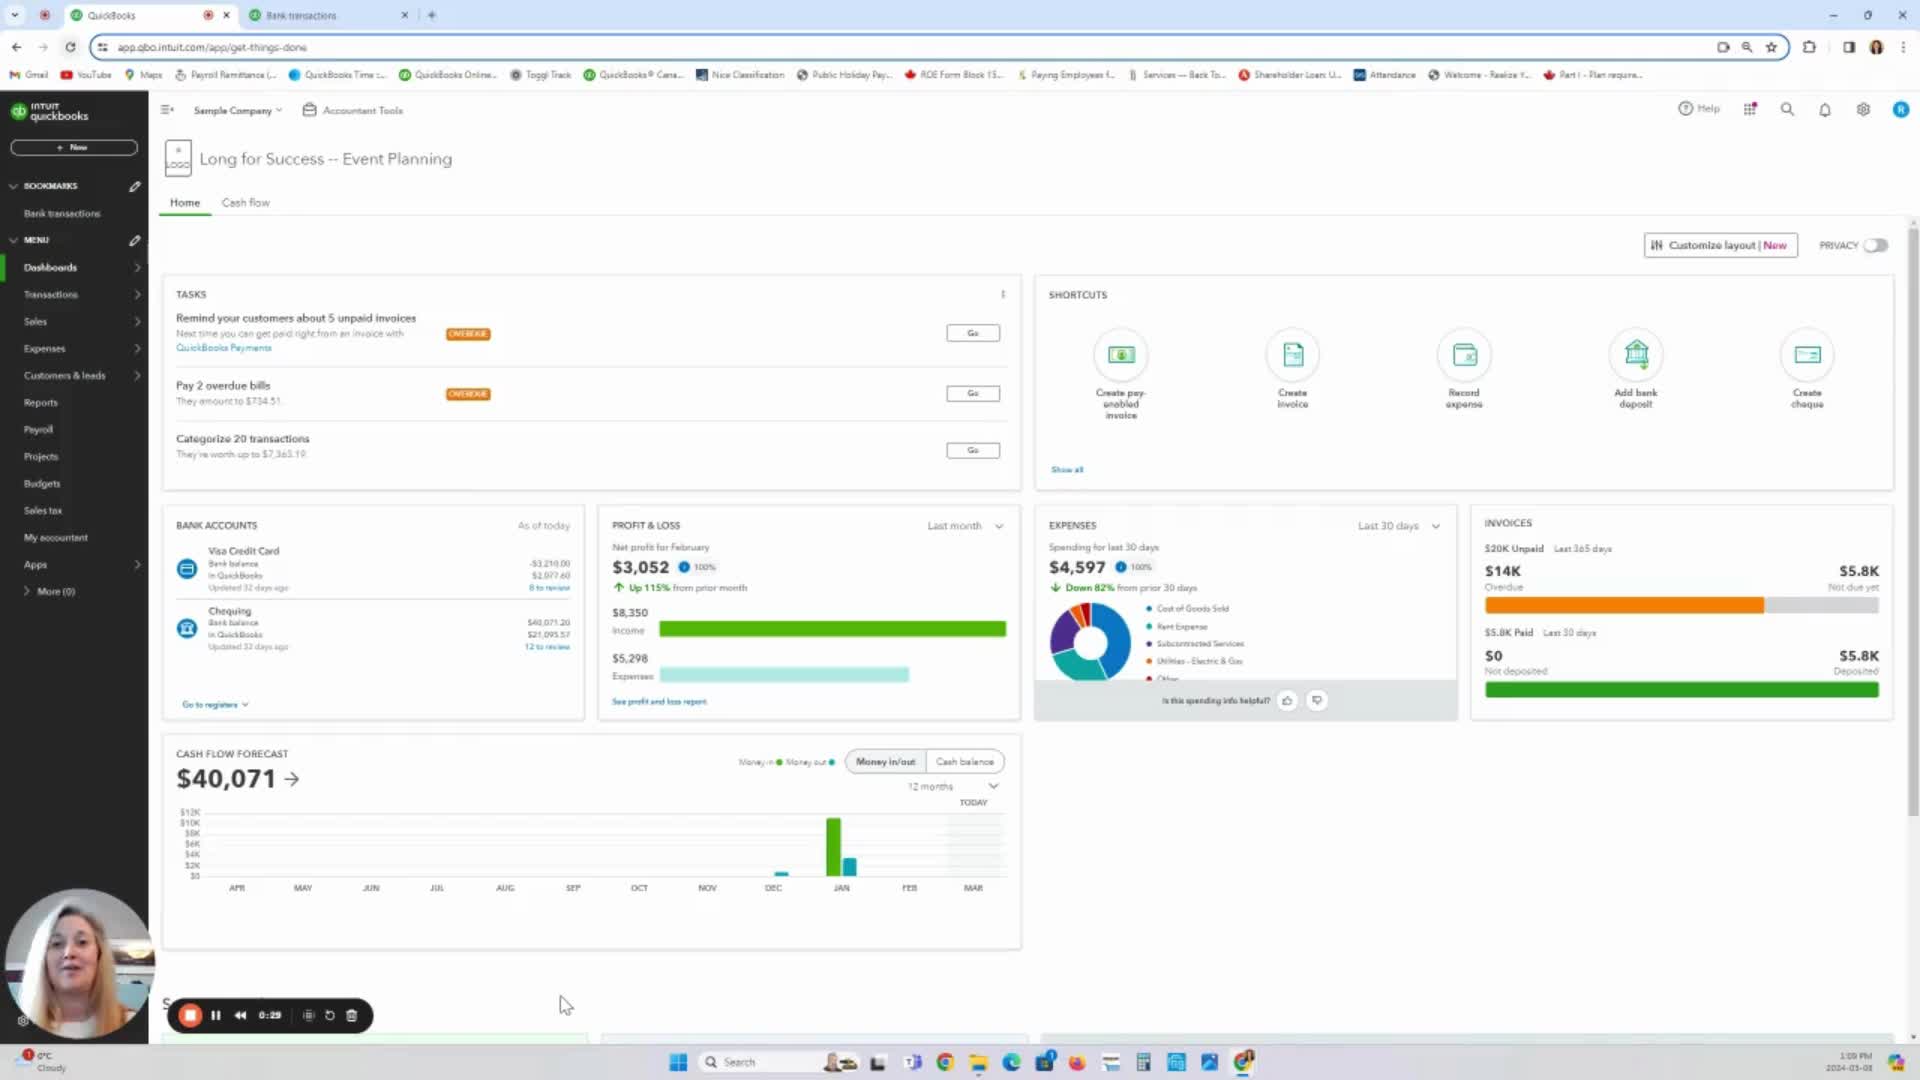Restart the recording with the circular arrow icon

(330, 1015)
